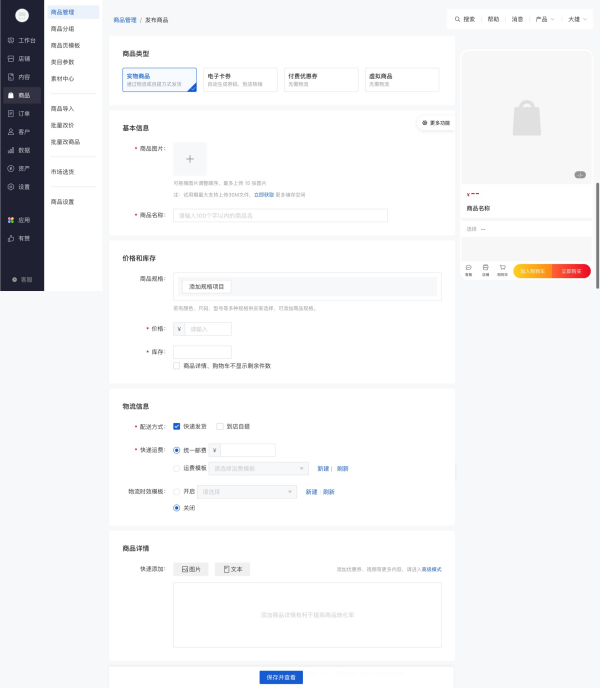600x688 pixels.
Task: Click the 搜索 magnifier in top bar
Action: click(464, 19)
